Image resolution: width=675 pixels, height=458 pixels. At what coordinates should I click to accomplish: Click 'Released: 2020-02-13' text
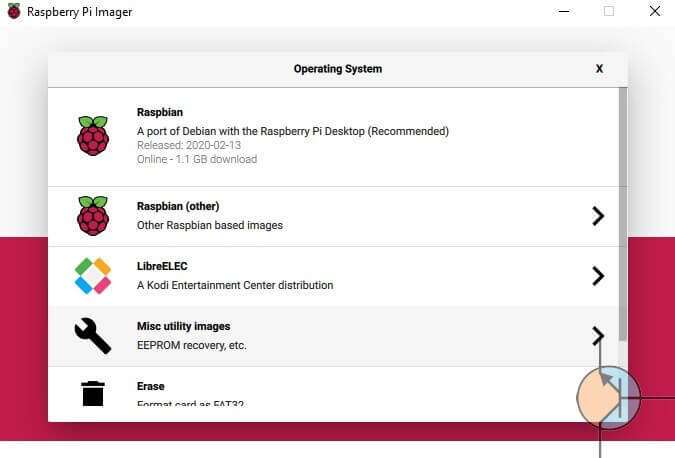coord(189,145)
